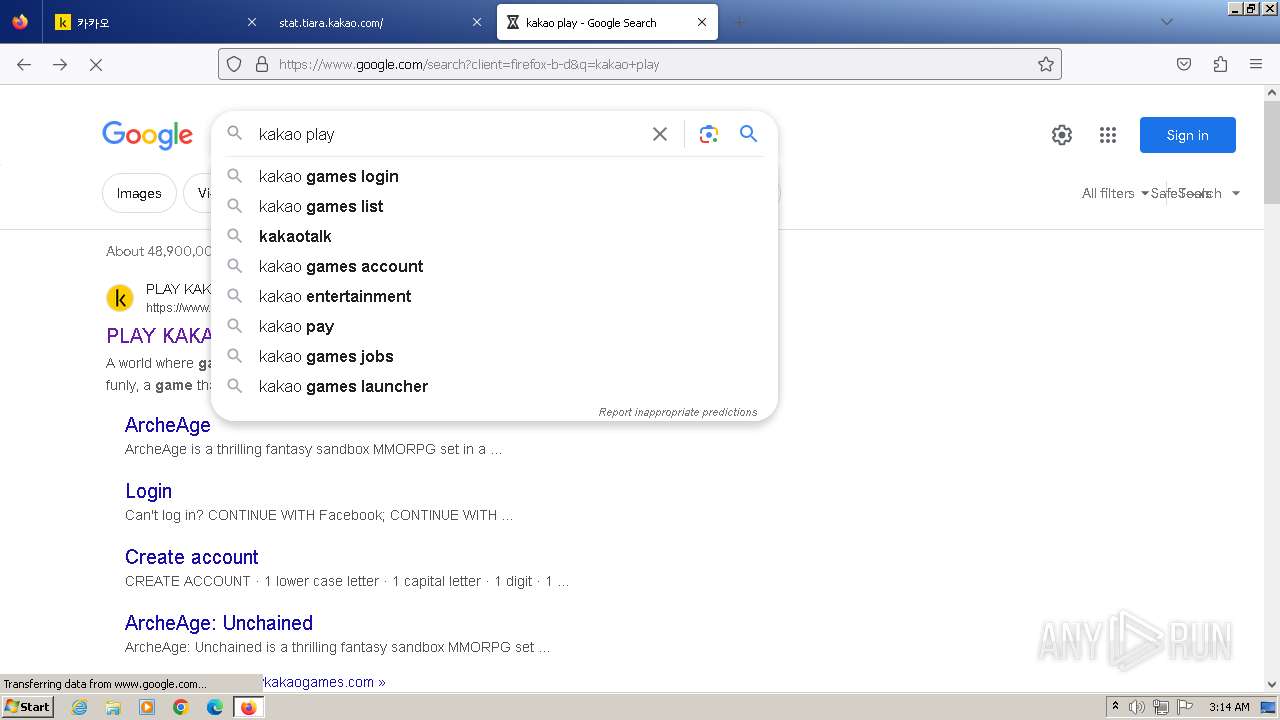Launch Microsoft Edge from taskbar

(215, 707)
